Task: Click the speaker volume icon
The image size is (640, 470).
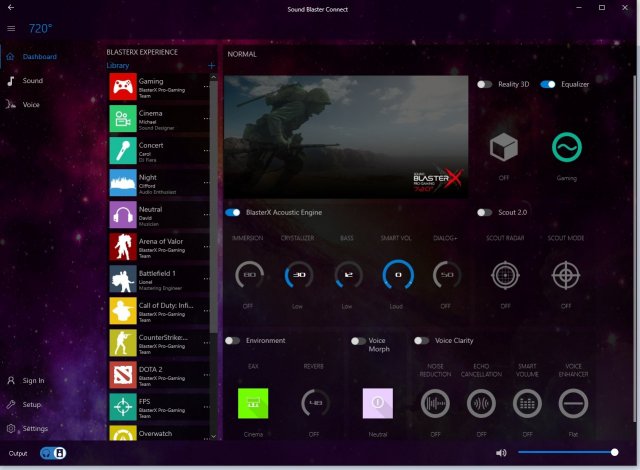Action: coord(501,453)
